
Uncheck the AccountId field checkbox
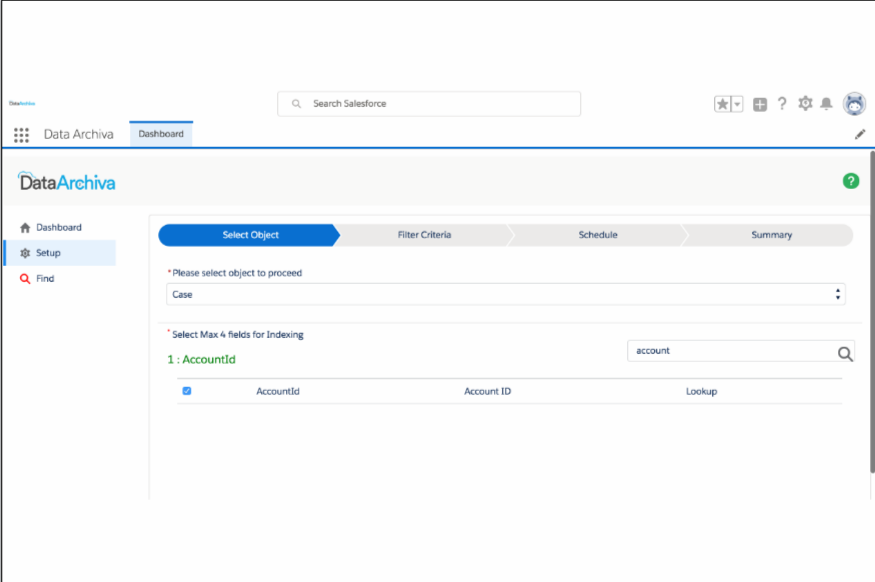pos(187,391)
